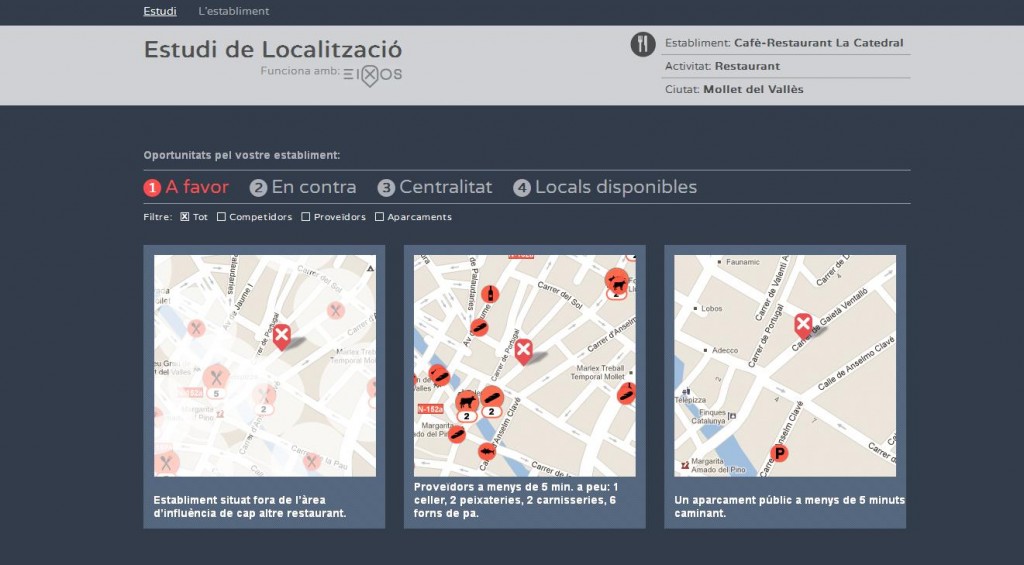Click the restaurant cluster marker labeled 5

click(x=217, y=379)
